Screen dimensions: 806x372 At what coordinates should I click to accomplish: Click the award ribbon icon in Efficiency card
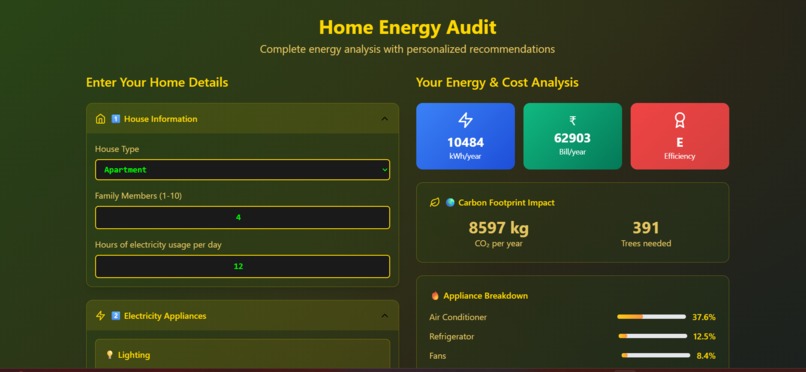(680, 120)
